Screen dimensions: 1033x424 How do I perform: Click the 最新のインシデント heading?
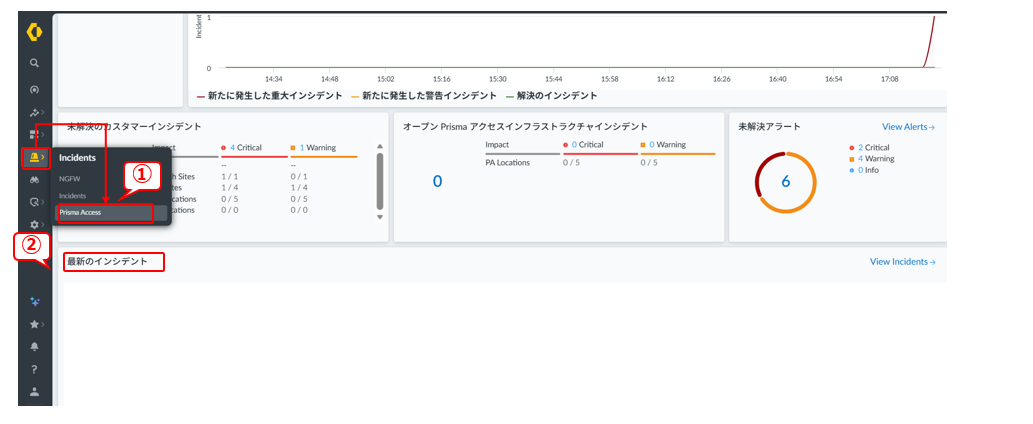[107, 261]
